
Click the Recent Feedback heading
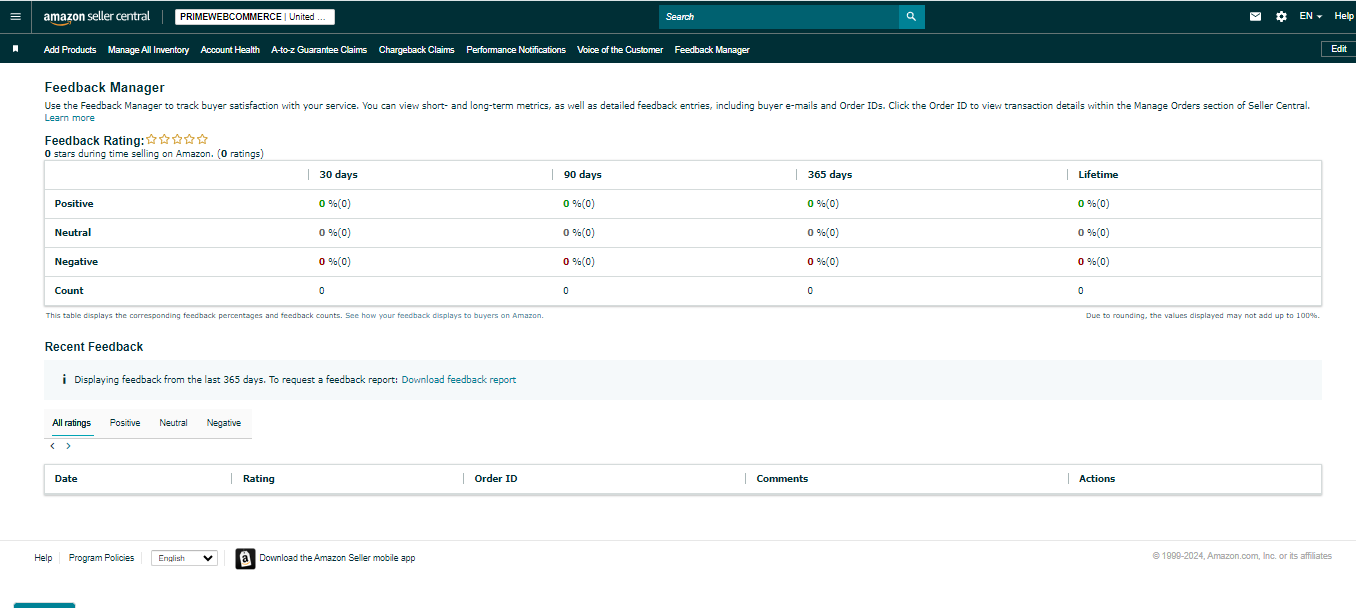click(94, 347)
